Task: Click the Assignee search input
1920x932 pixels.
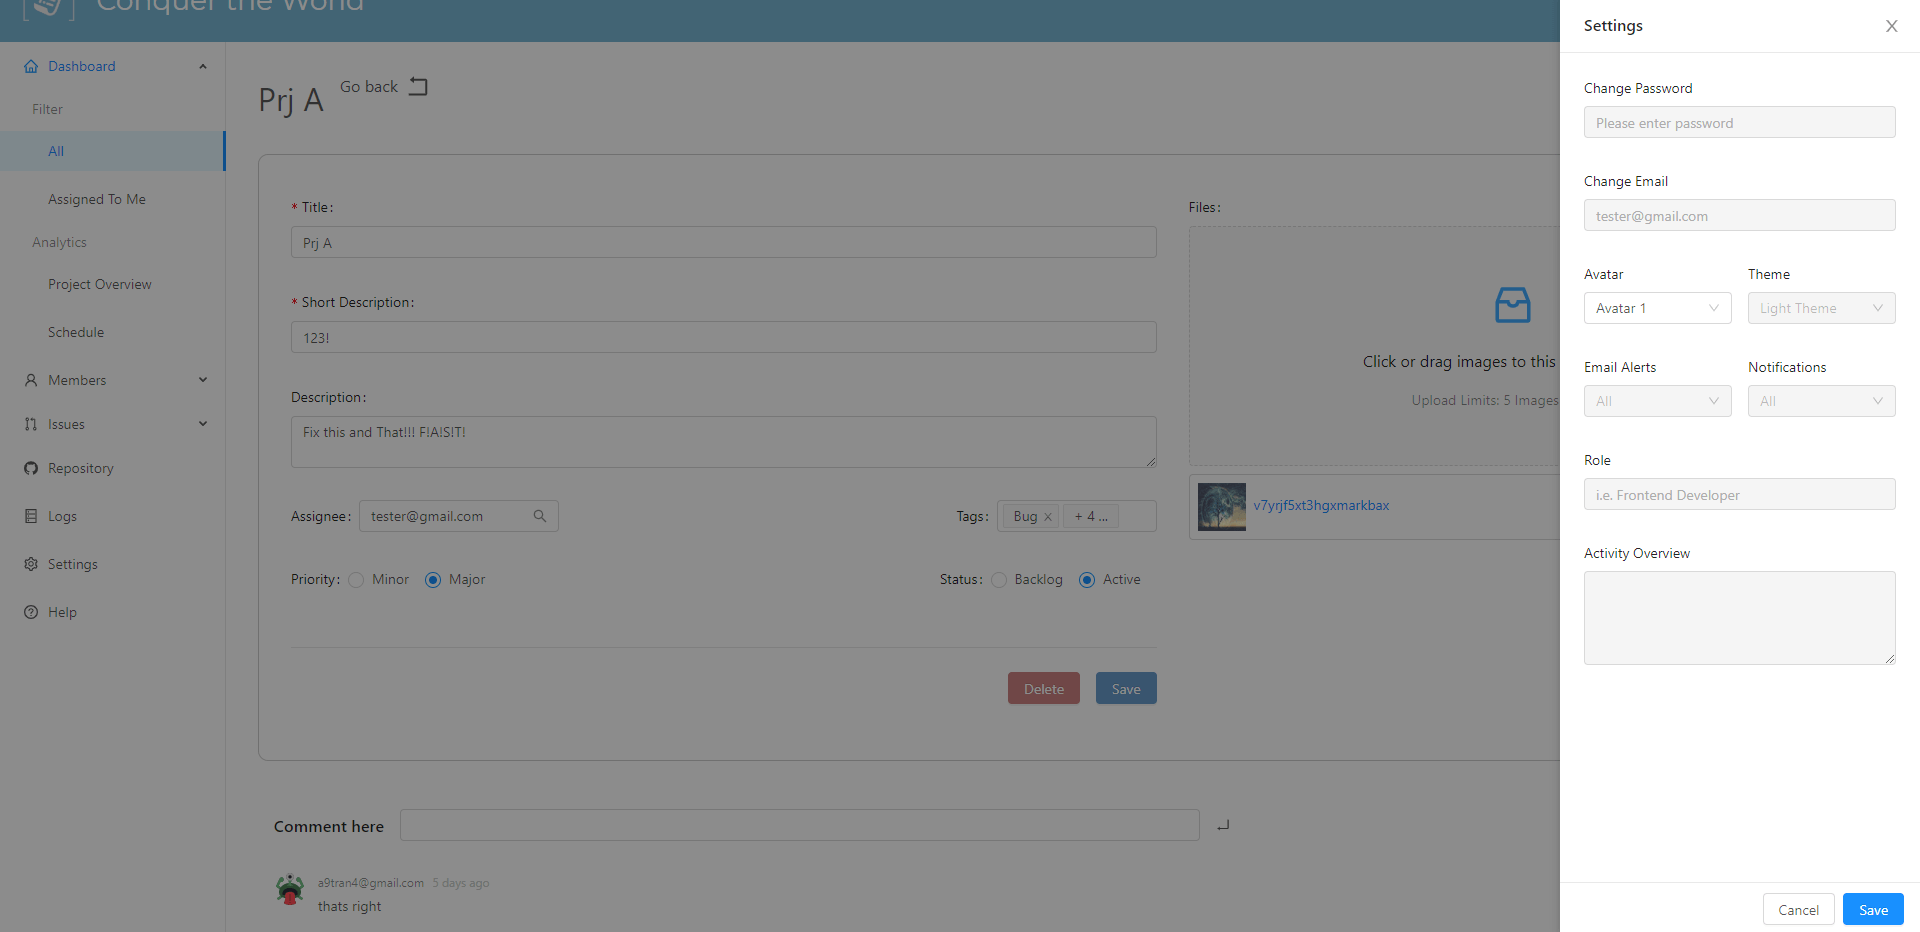Action: coord(458,516)
